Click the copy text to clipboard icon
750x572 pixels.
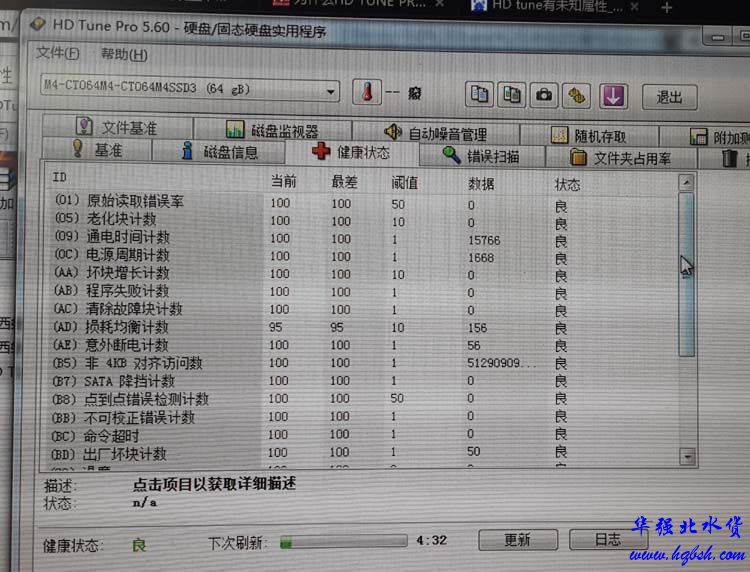point(479,94)
